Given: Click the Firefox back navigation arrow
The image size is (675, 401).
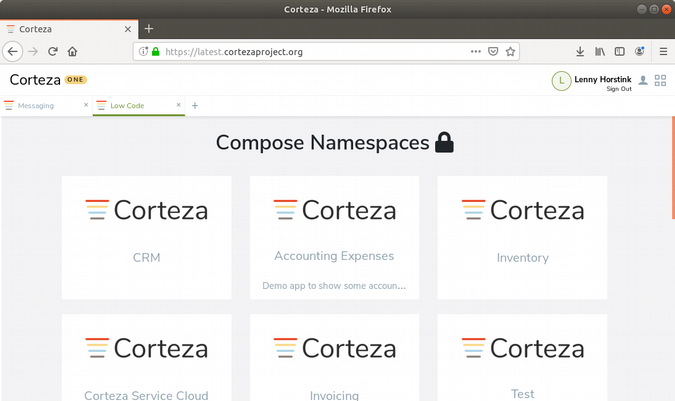Looking at the screenshot, I should tap(13, 51).
